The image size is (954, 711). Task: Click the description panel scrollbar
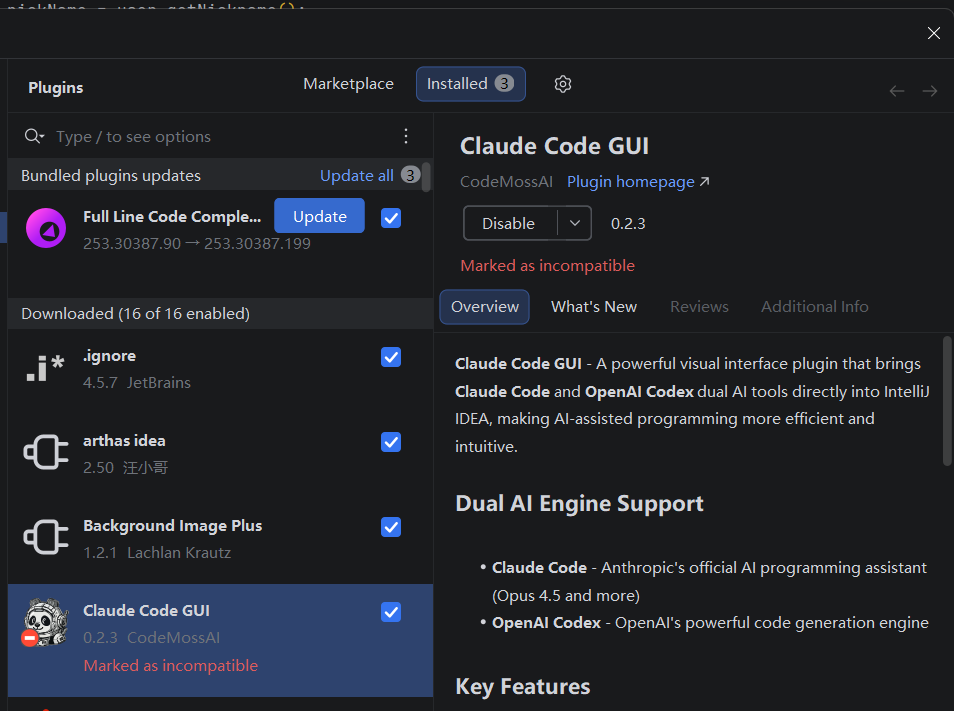(947, 401)
